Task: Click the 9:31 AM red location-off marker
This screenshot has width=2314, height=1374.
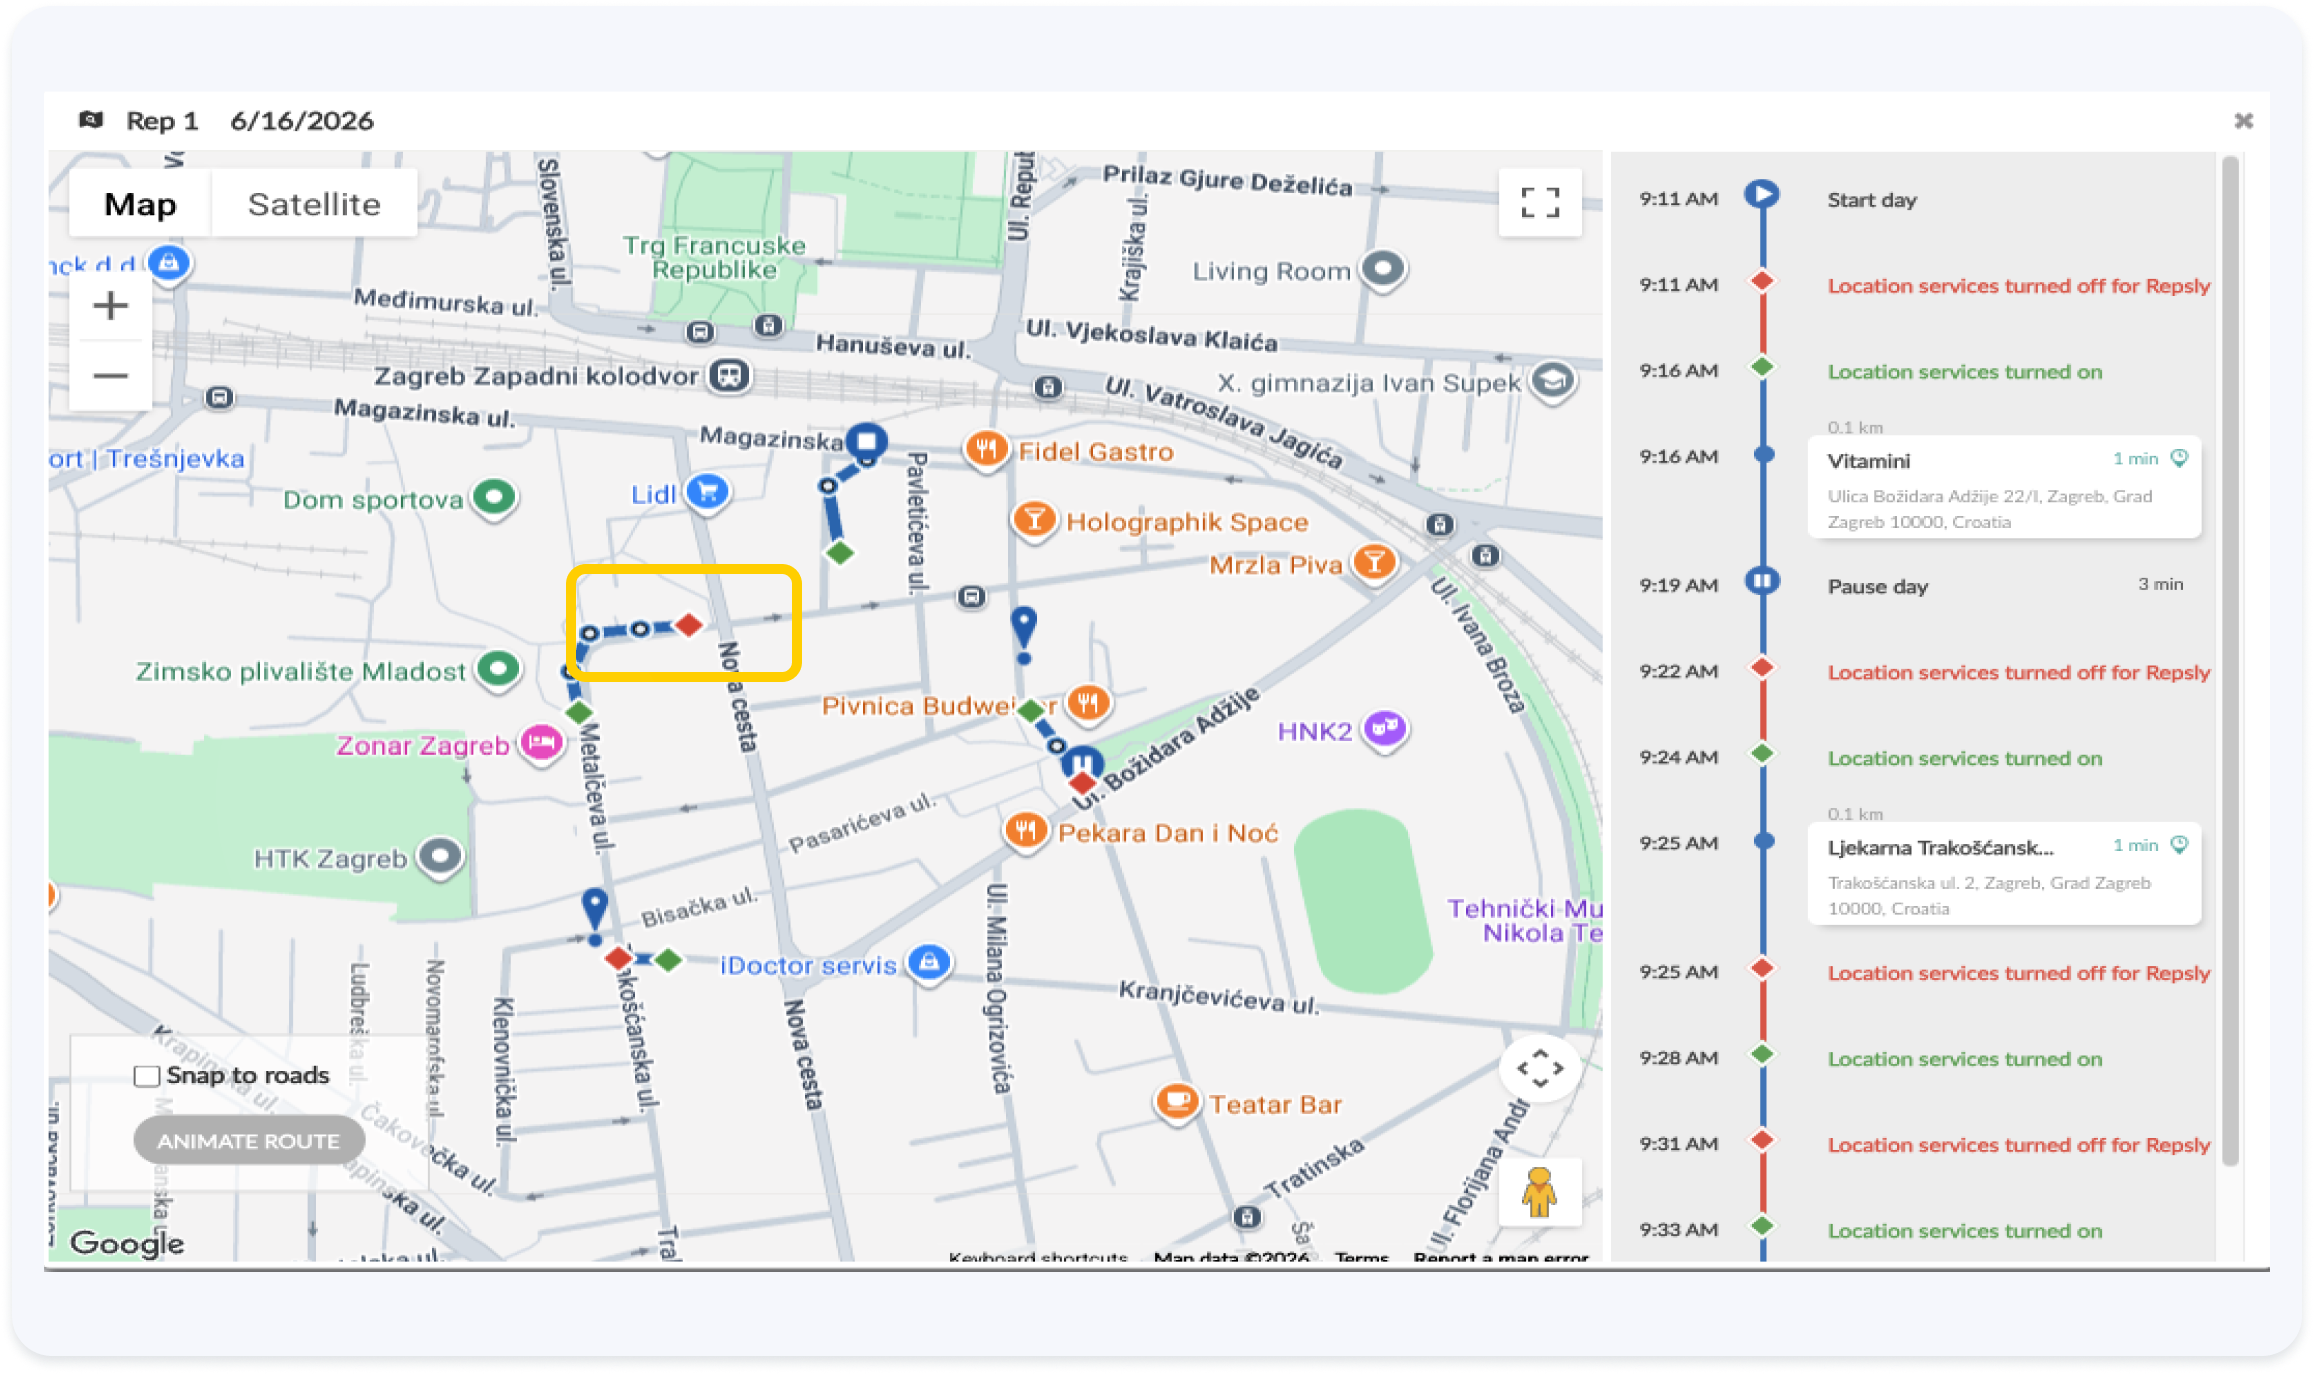Action: point(1762,1140)
